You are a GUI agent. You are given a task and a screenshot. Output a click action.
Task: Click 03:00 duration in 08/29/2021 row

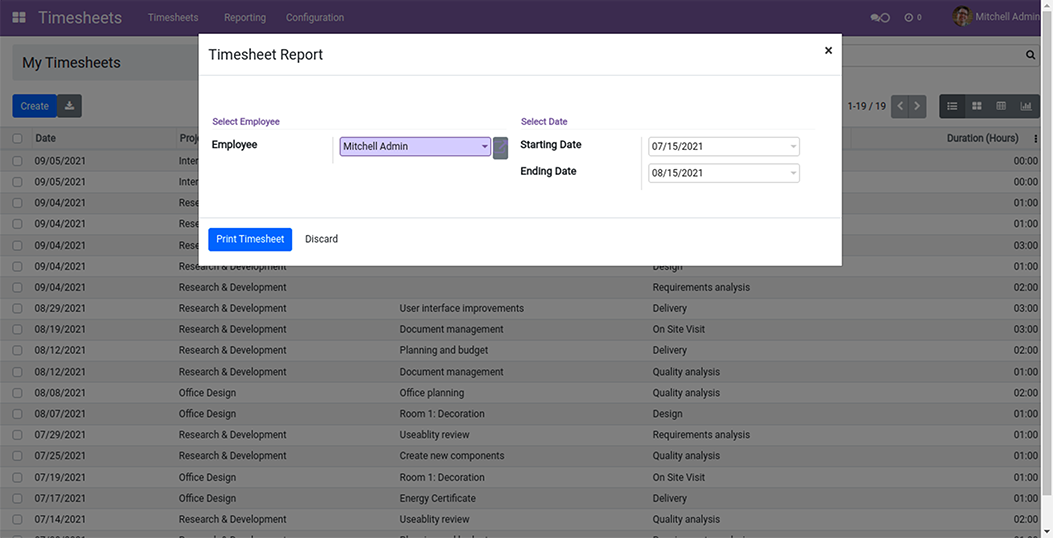1025,308
